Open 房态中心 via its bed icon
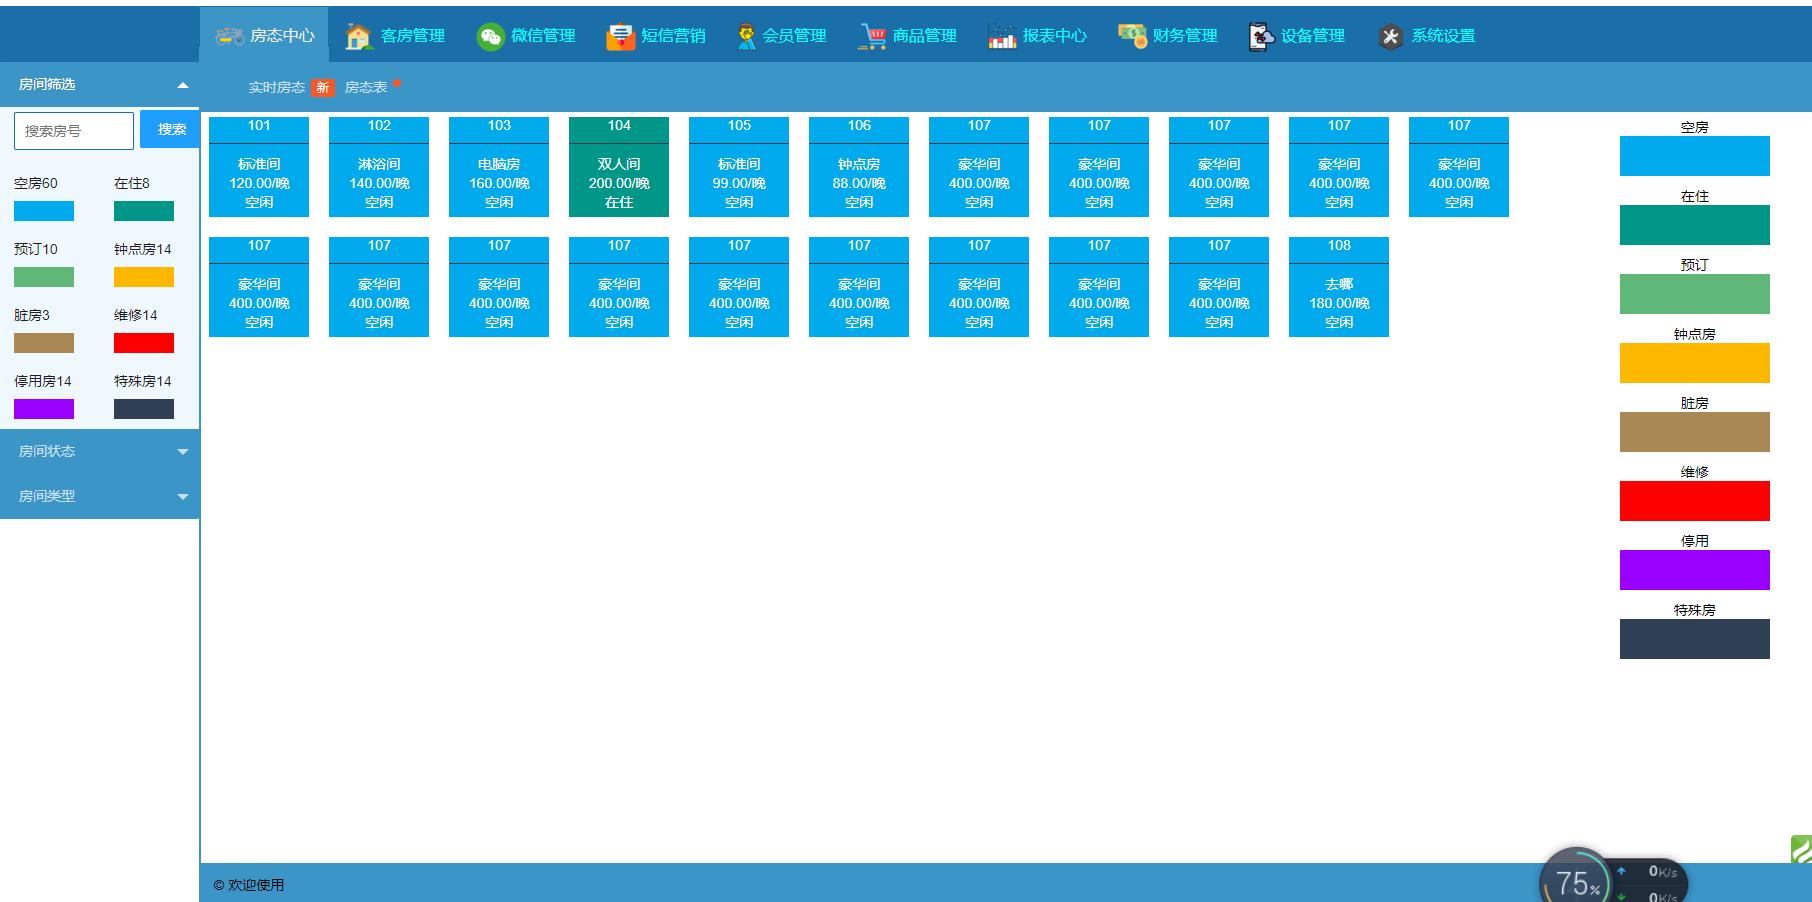Screen dimensions: 1812x902 click(x=230, y=36)
